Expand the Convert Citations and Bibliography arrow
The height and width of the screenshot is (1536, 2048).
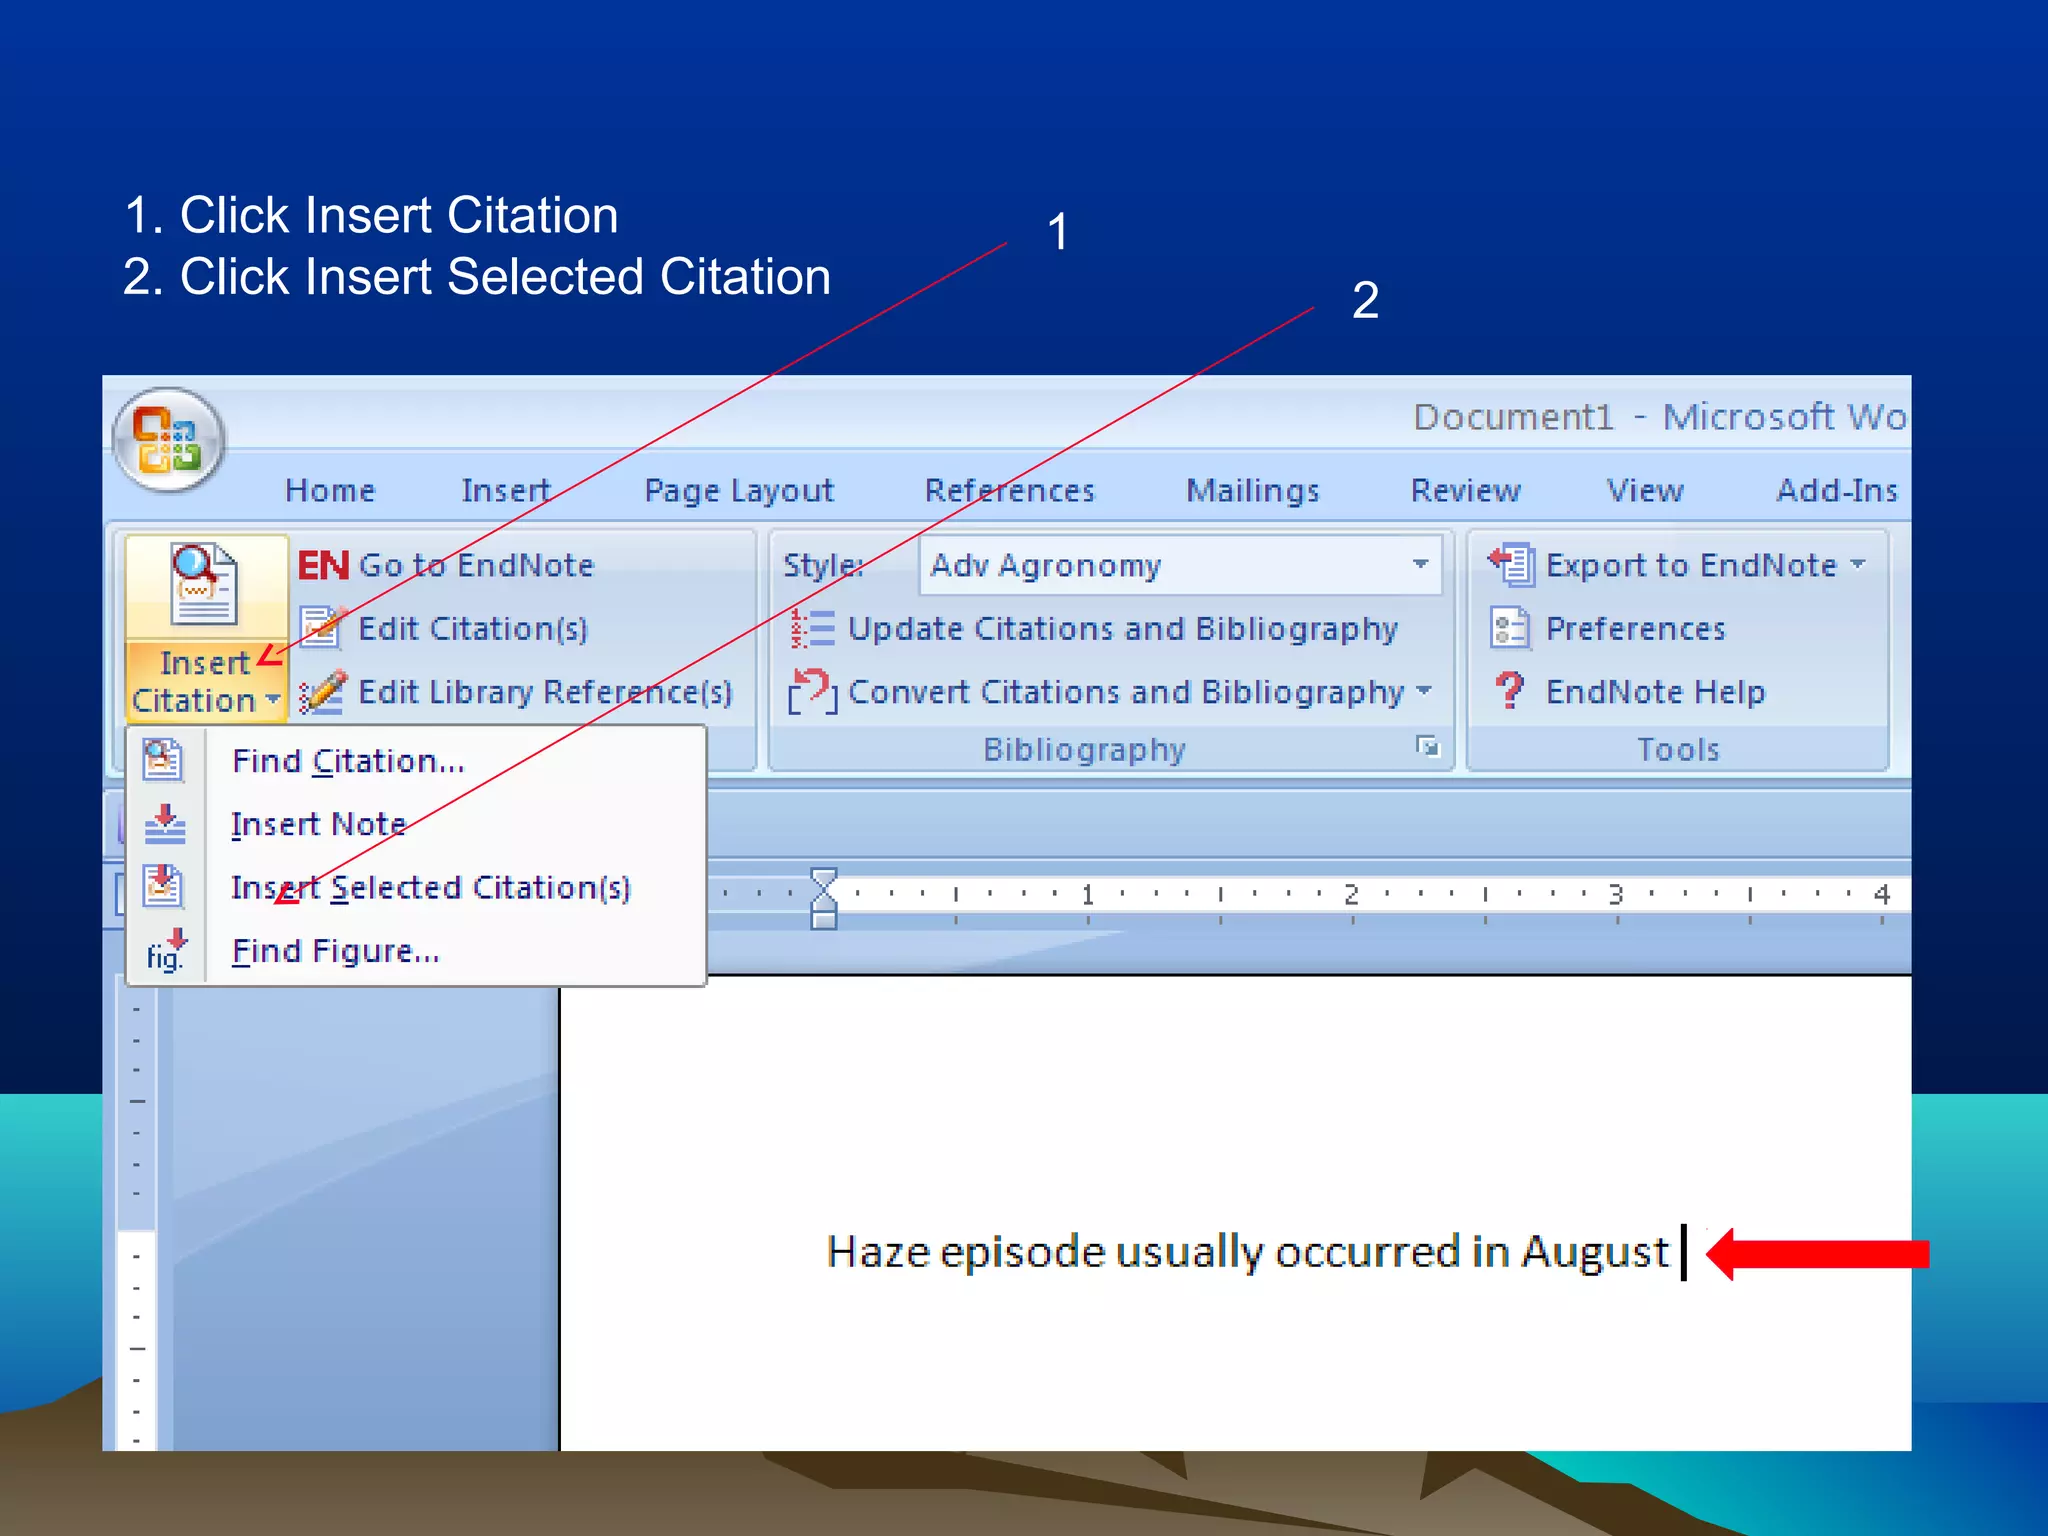click(1424, 690)
